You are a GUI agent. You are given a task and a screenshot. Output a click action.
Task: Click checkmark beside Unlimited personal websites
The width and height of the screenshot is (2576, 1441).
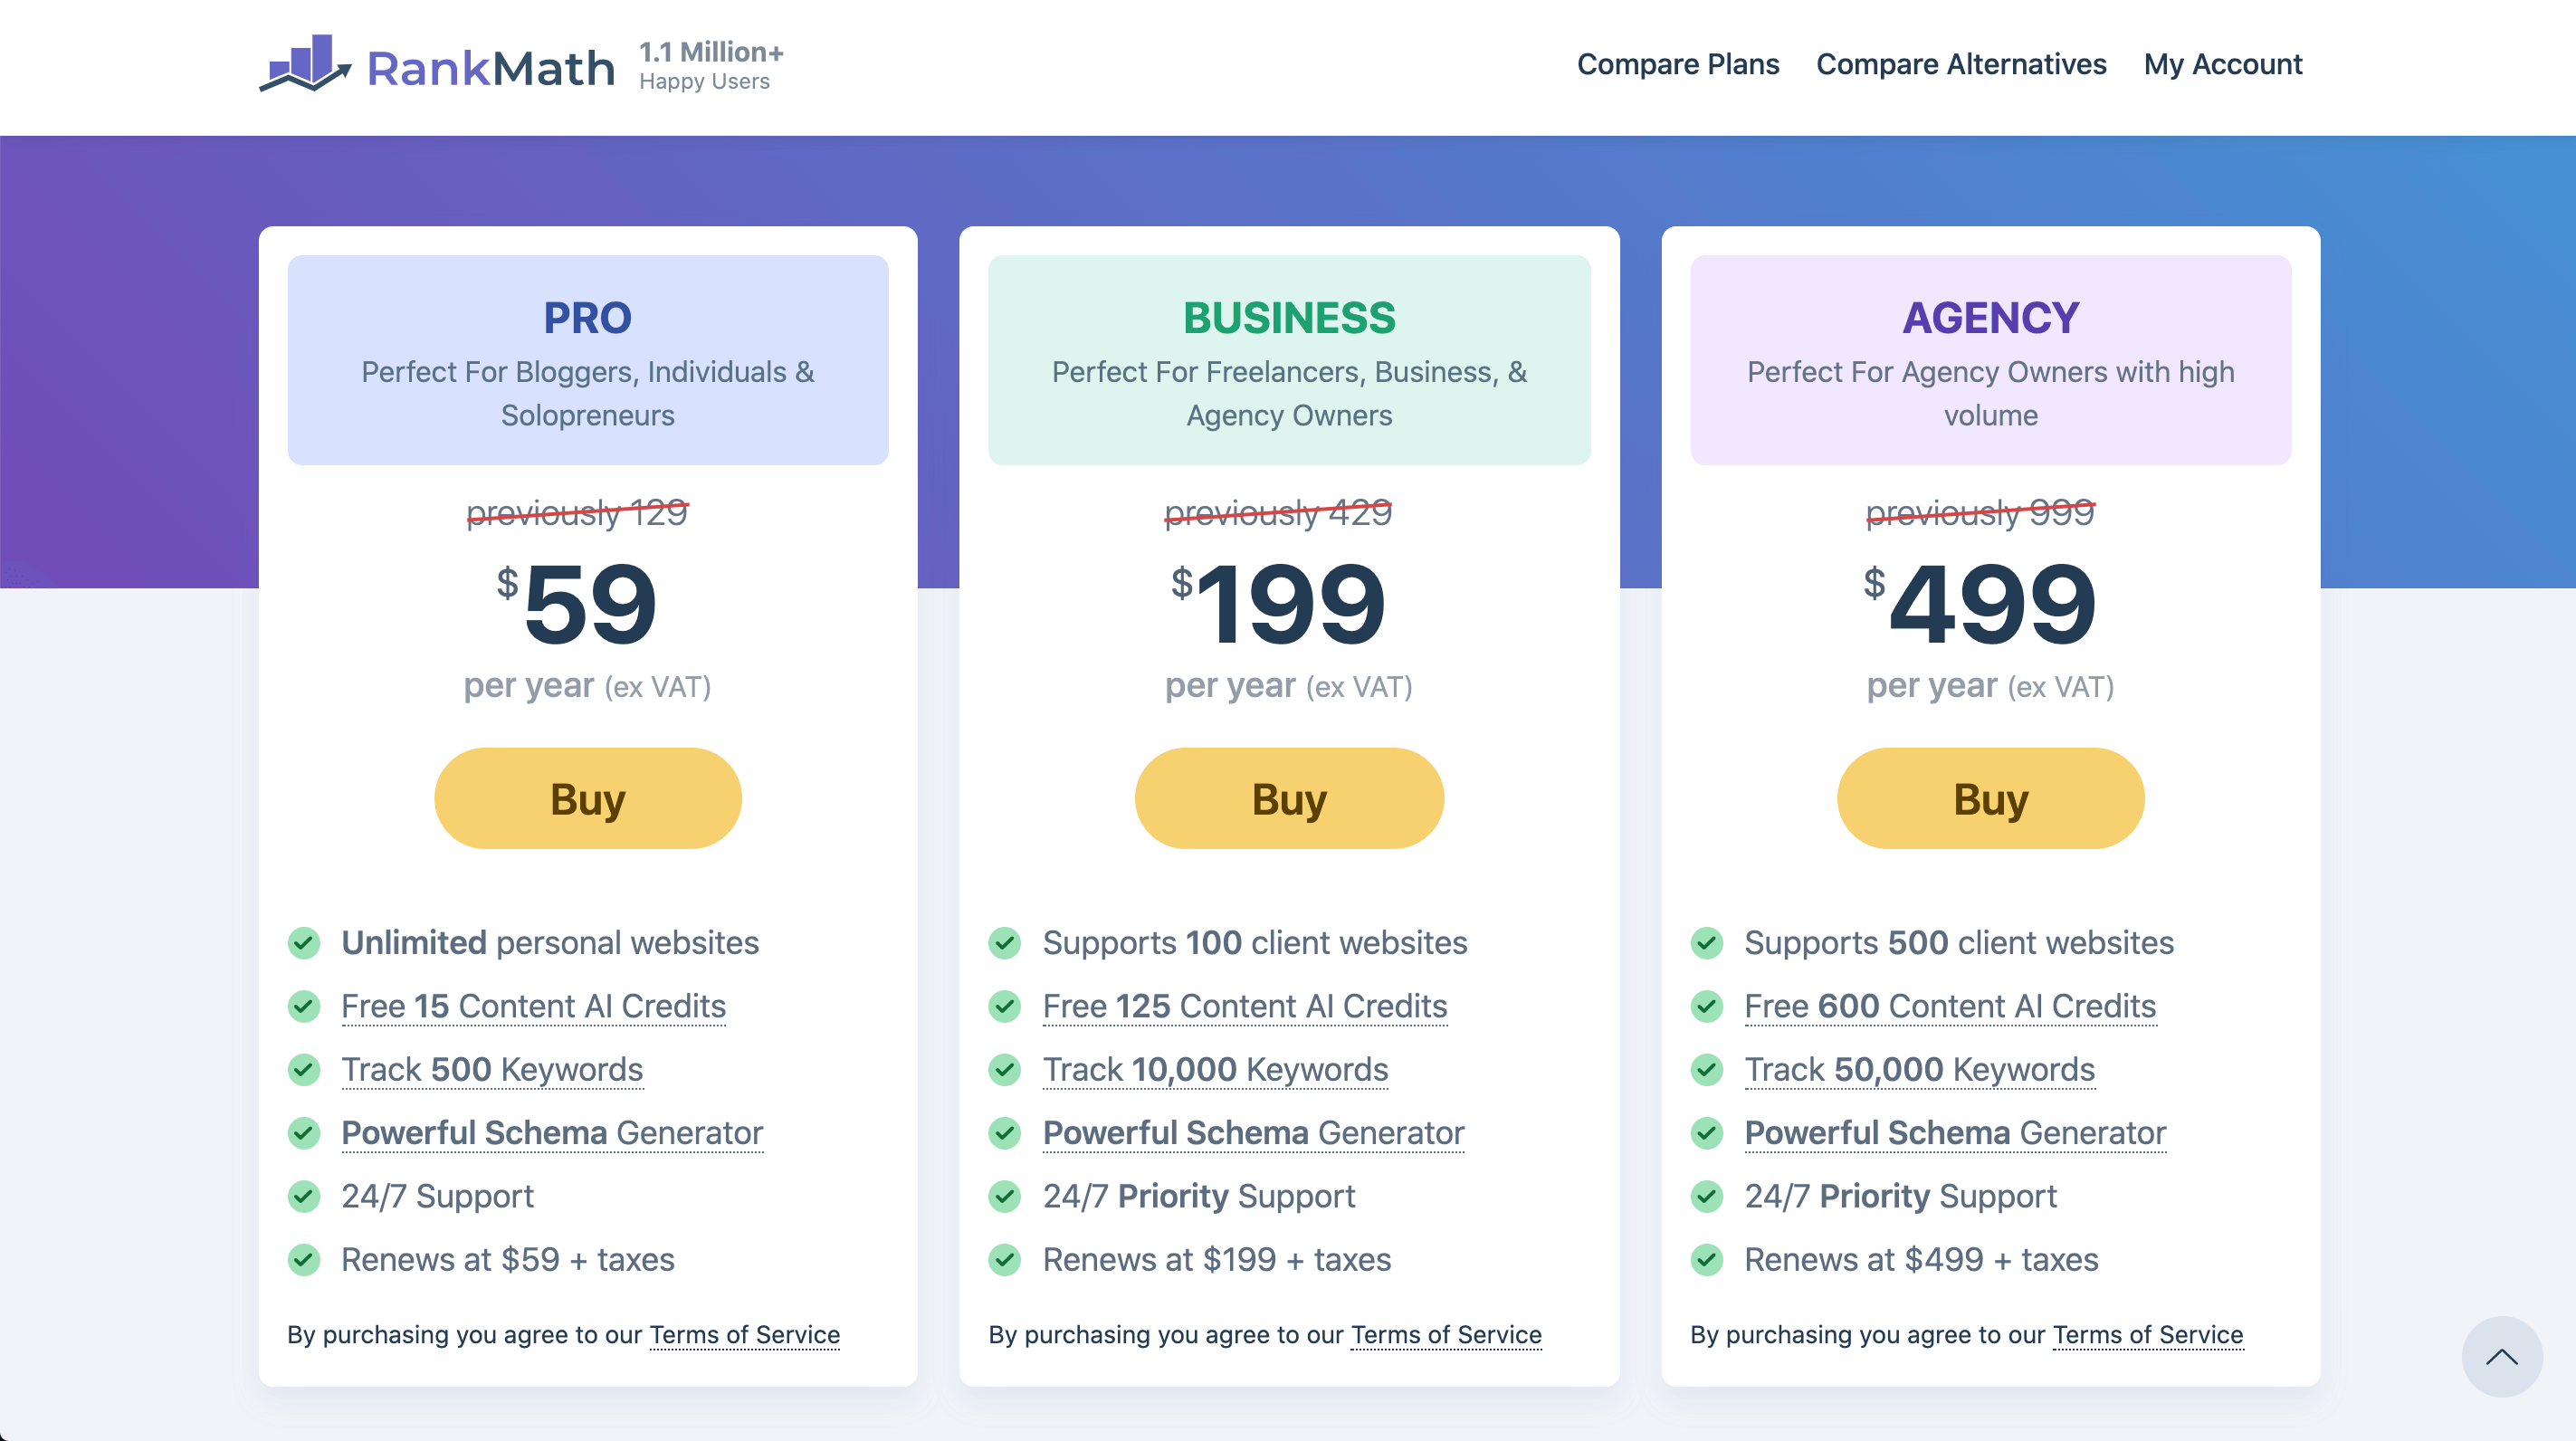click(304, 942)
